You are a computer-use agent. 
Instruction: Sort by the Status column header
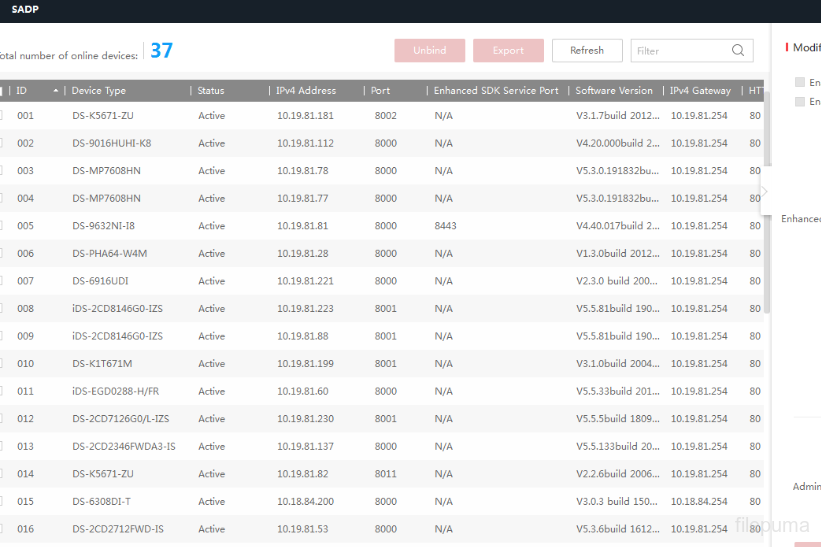pos(211,91)
